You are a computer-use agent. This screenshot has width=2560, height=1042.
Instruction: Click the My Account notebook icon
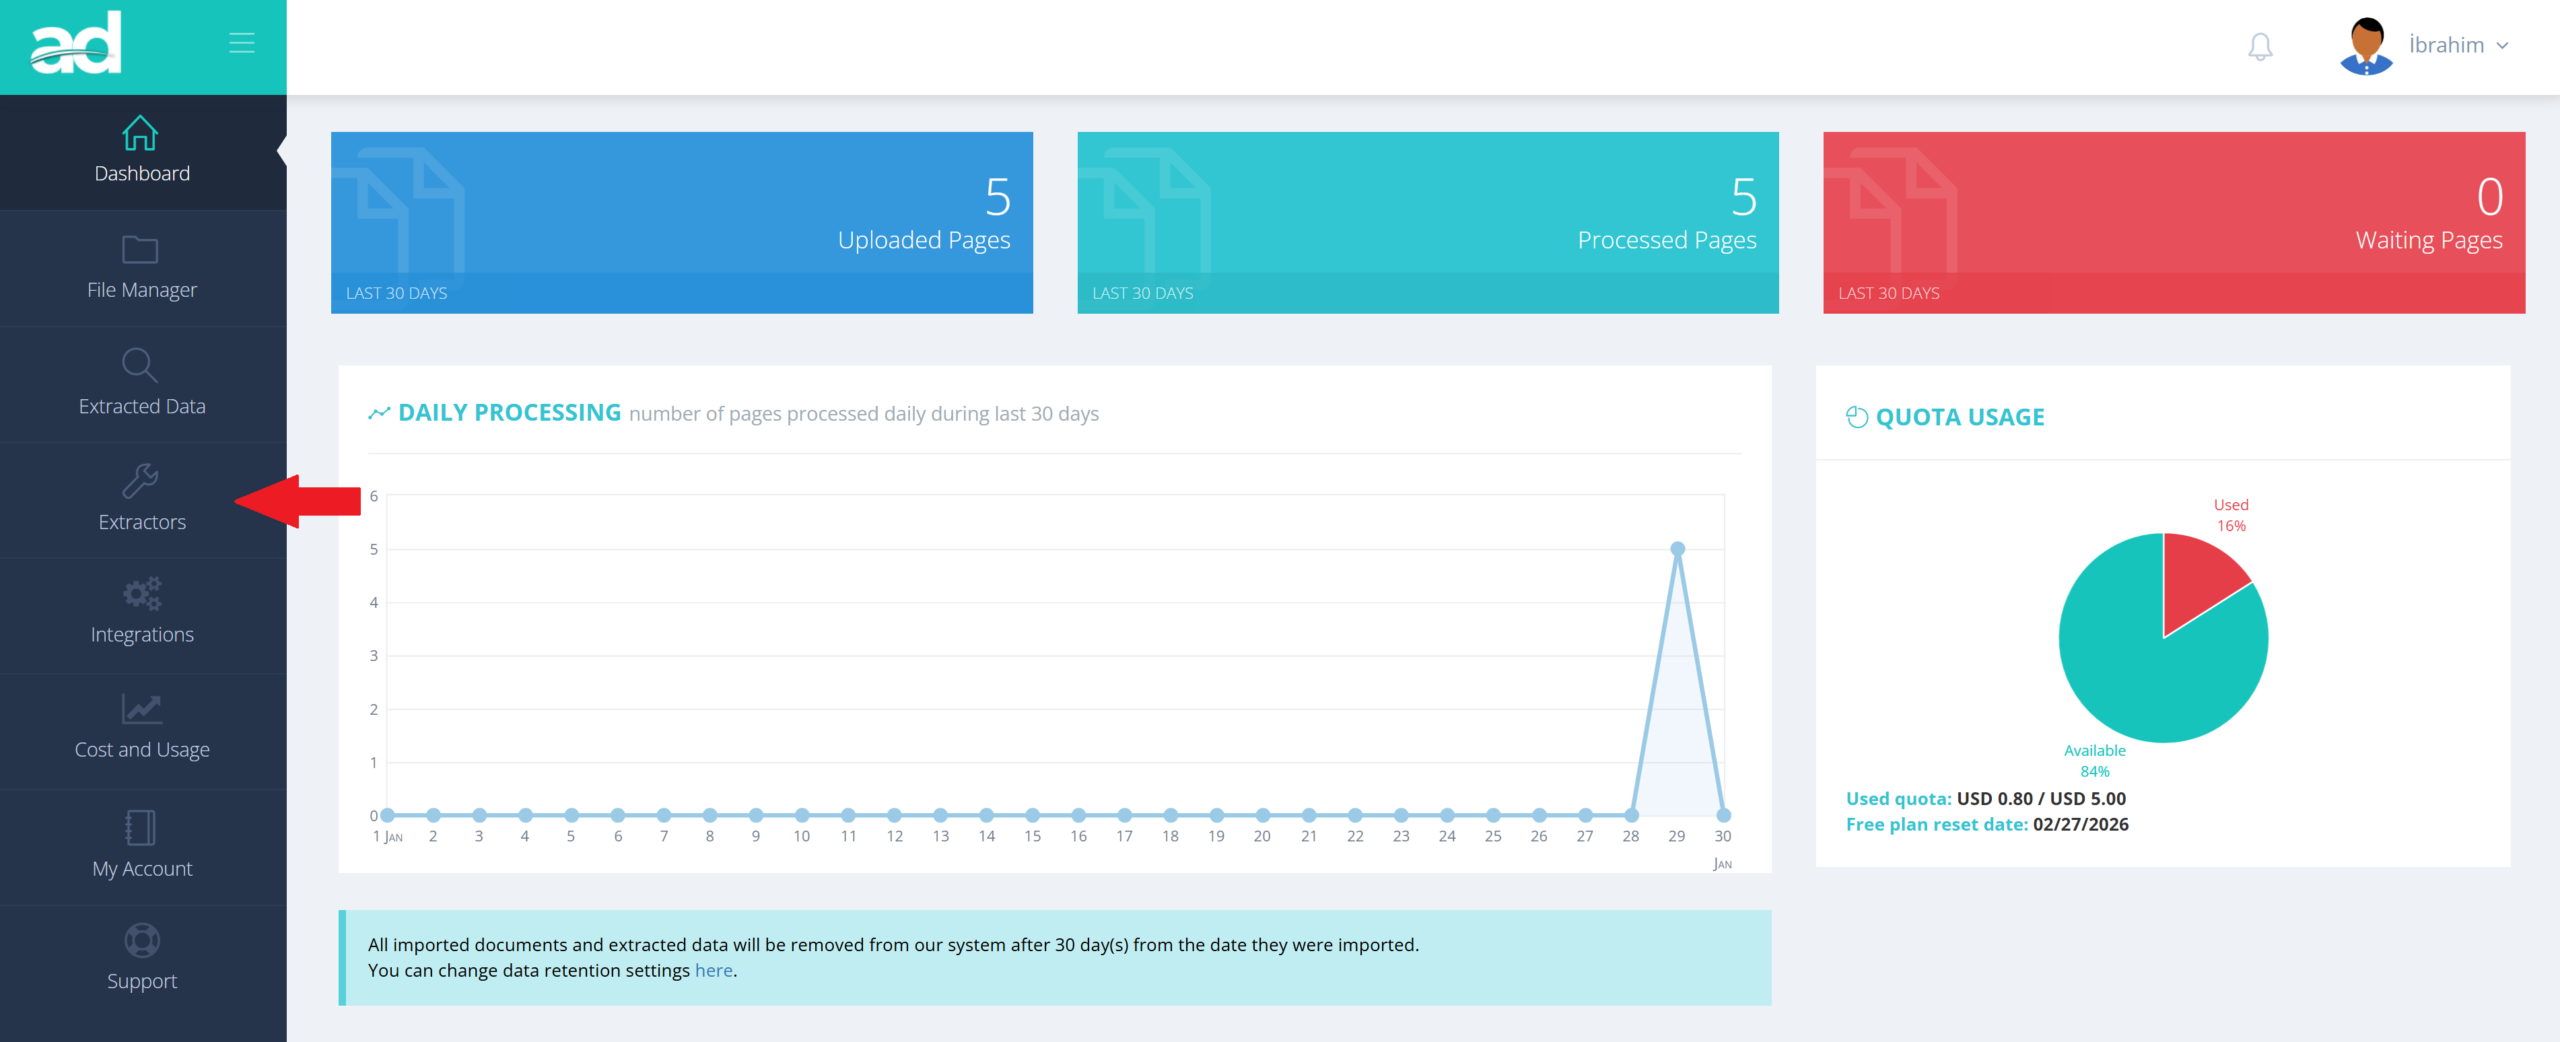tap(140, 828)
